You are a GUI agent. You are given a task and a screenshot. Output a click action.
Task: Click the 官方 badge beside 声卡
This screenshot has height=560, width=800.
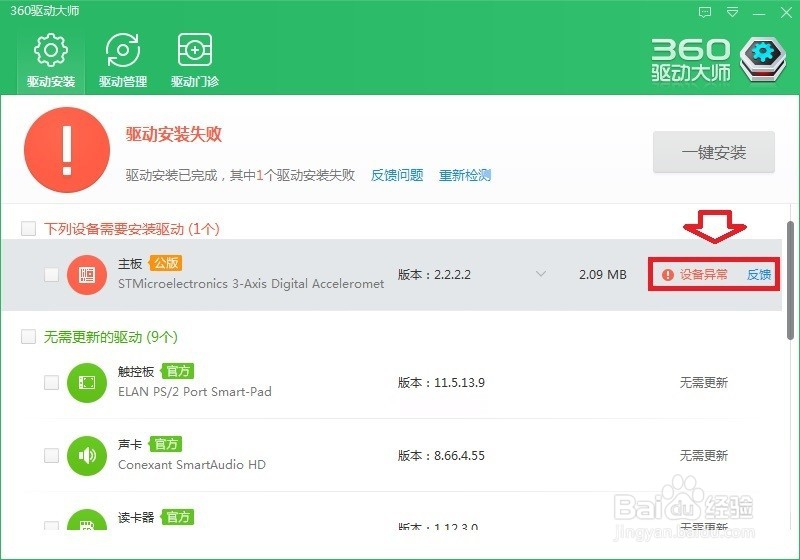click(165, 444)
